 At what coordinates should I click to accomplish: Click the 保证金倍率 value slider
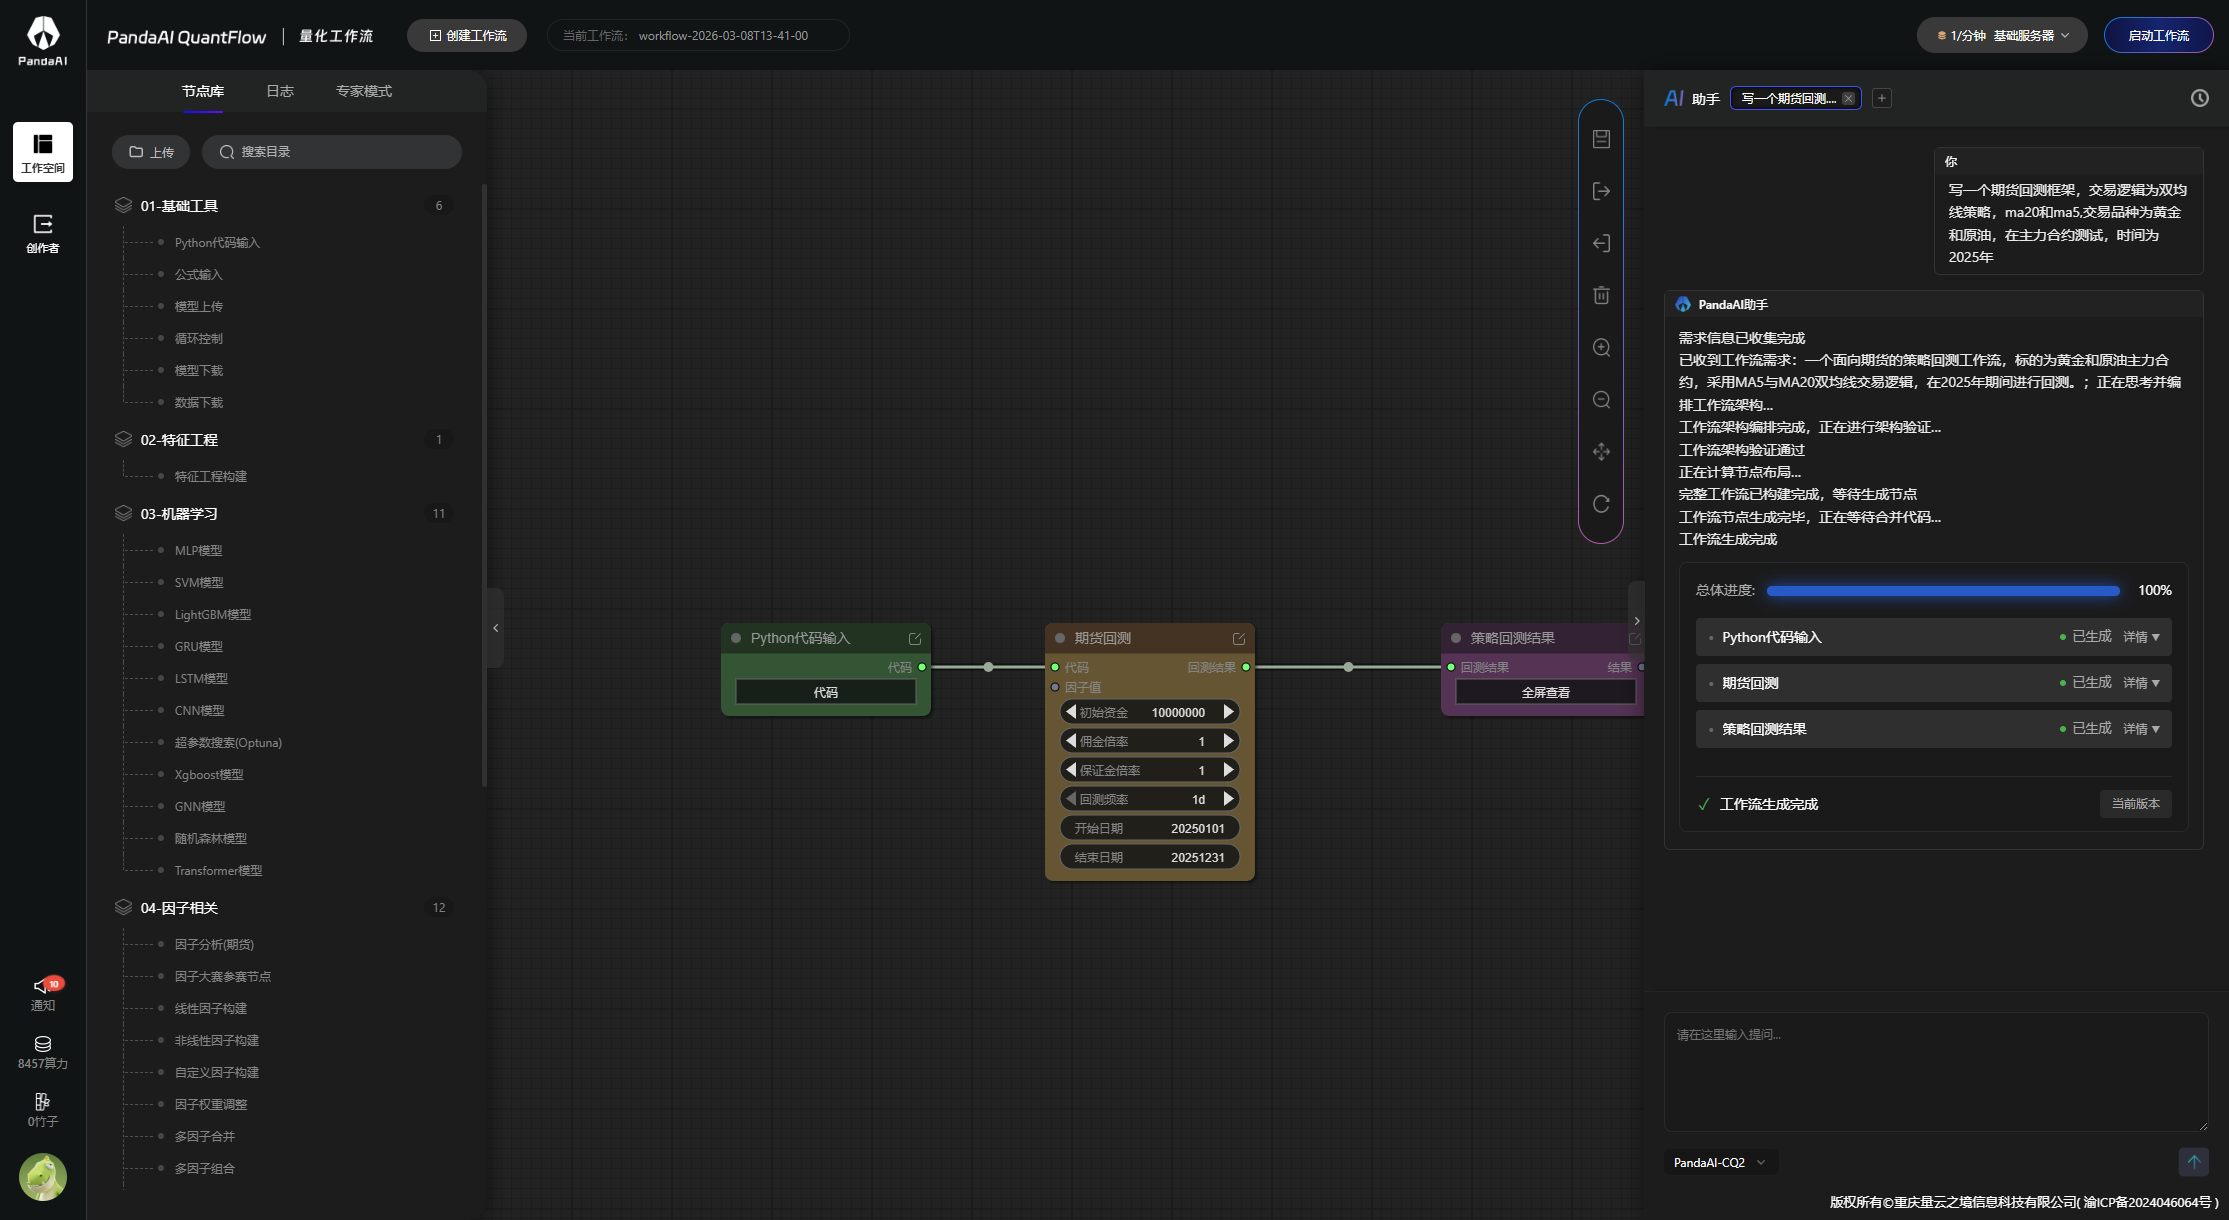click(x=1149, y=770)
